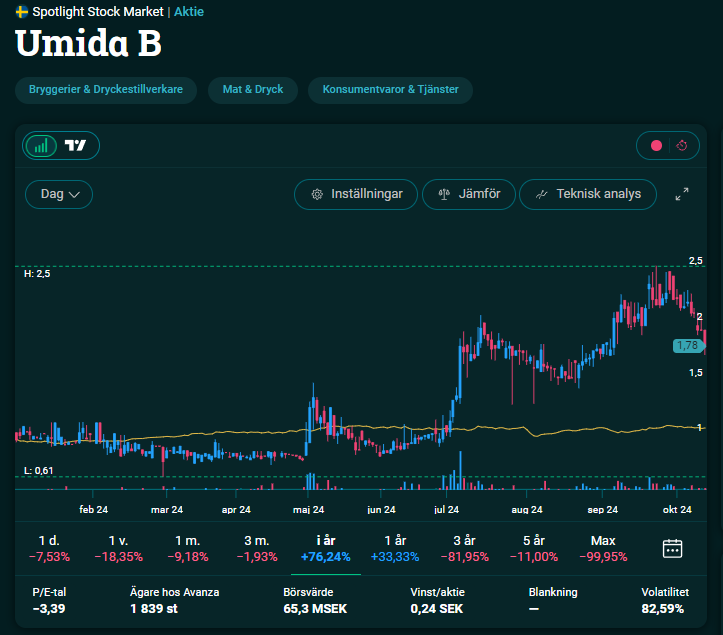Click the red live-recording dot icon
Viewport: 723px width, 635px height.
point(656,146)
